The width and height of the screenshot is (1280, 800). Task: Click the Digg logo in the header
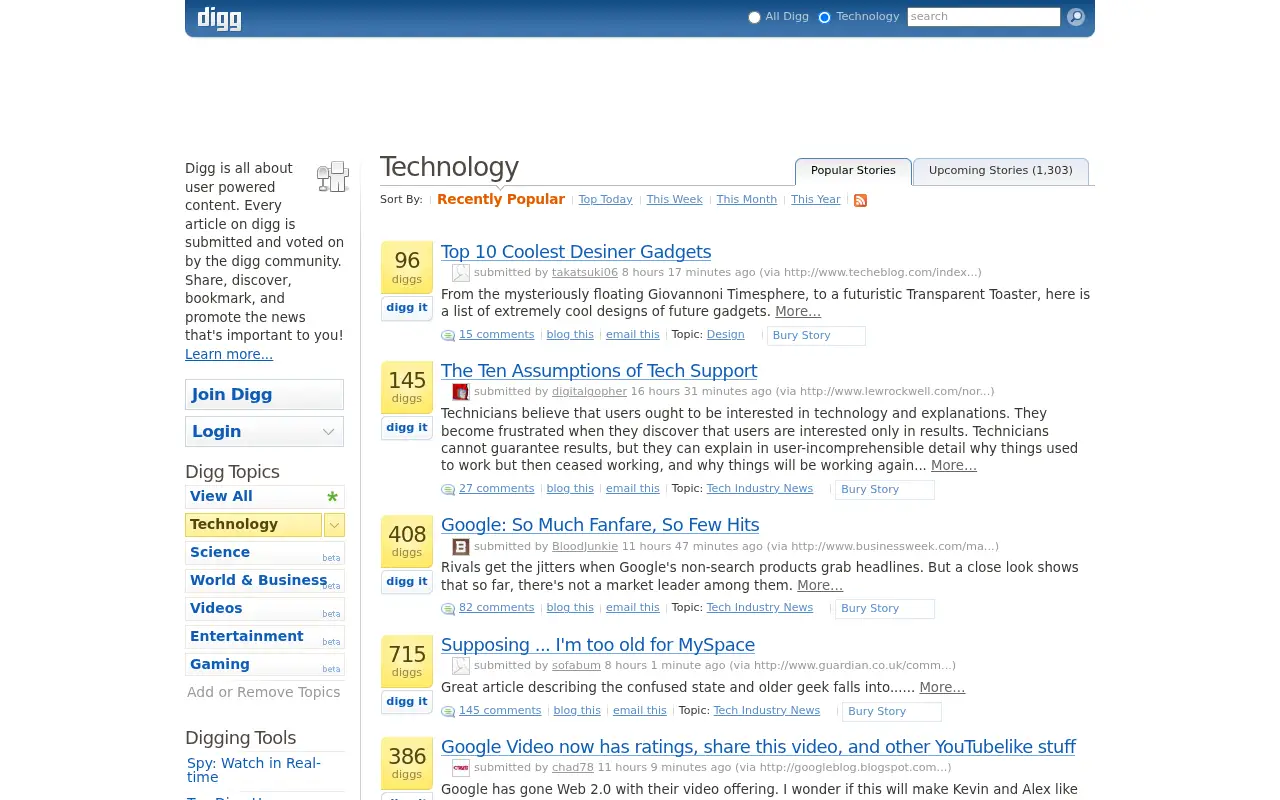click(219, 18)
